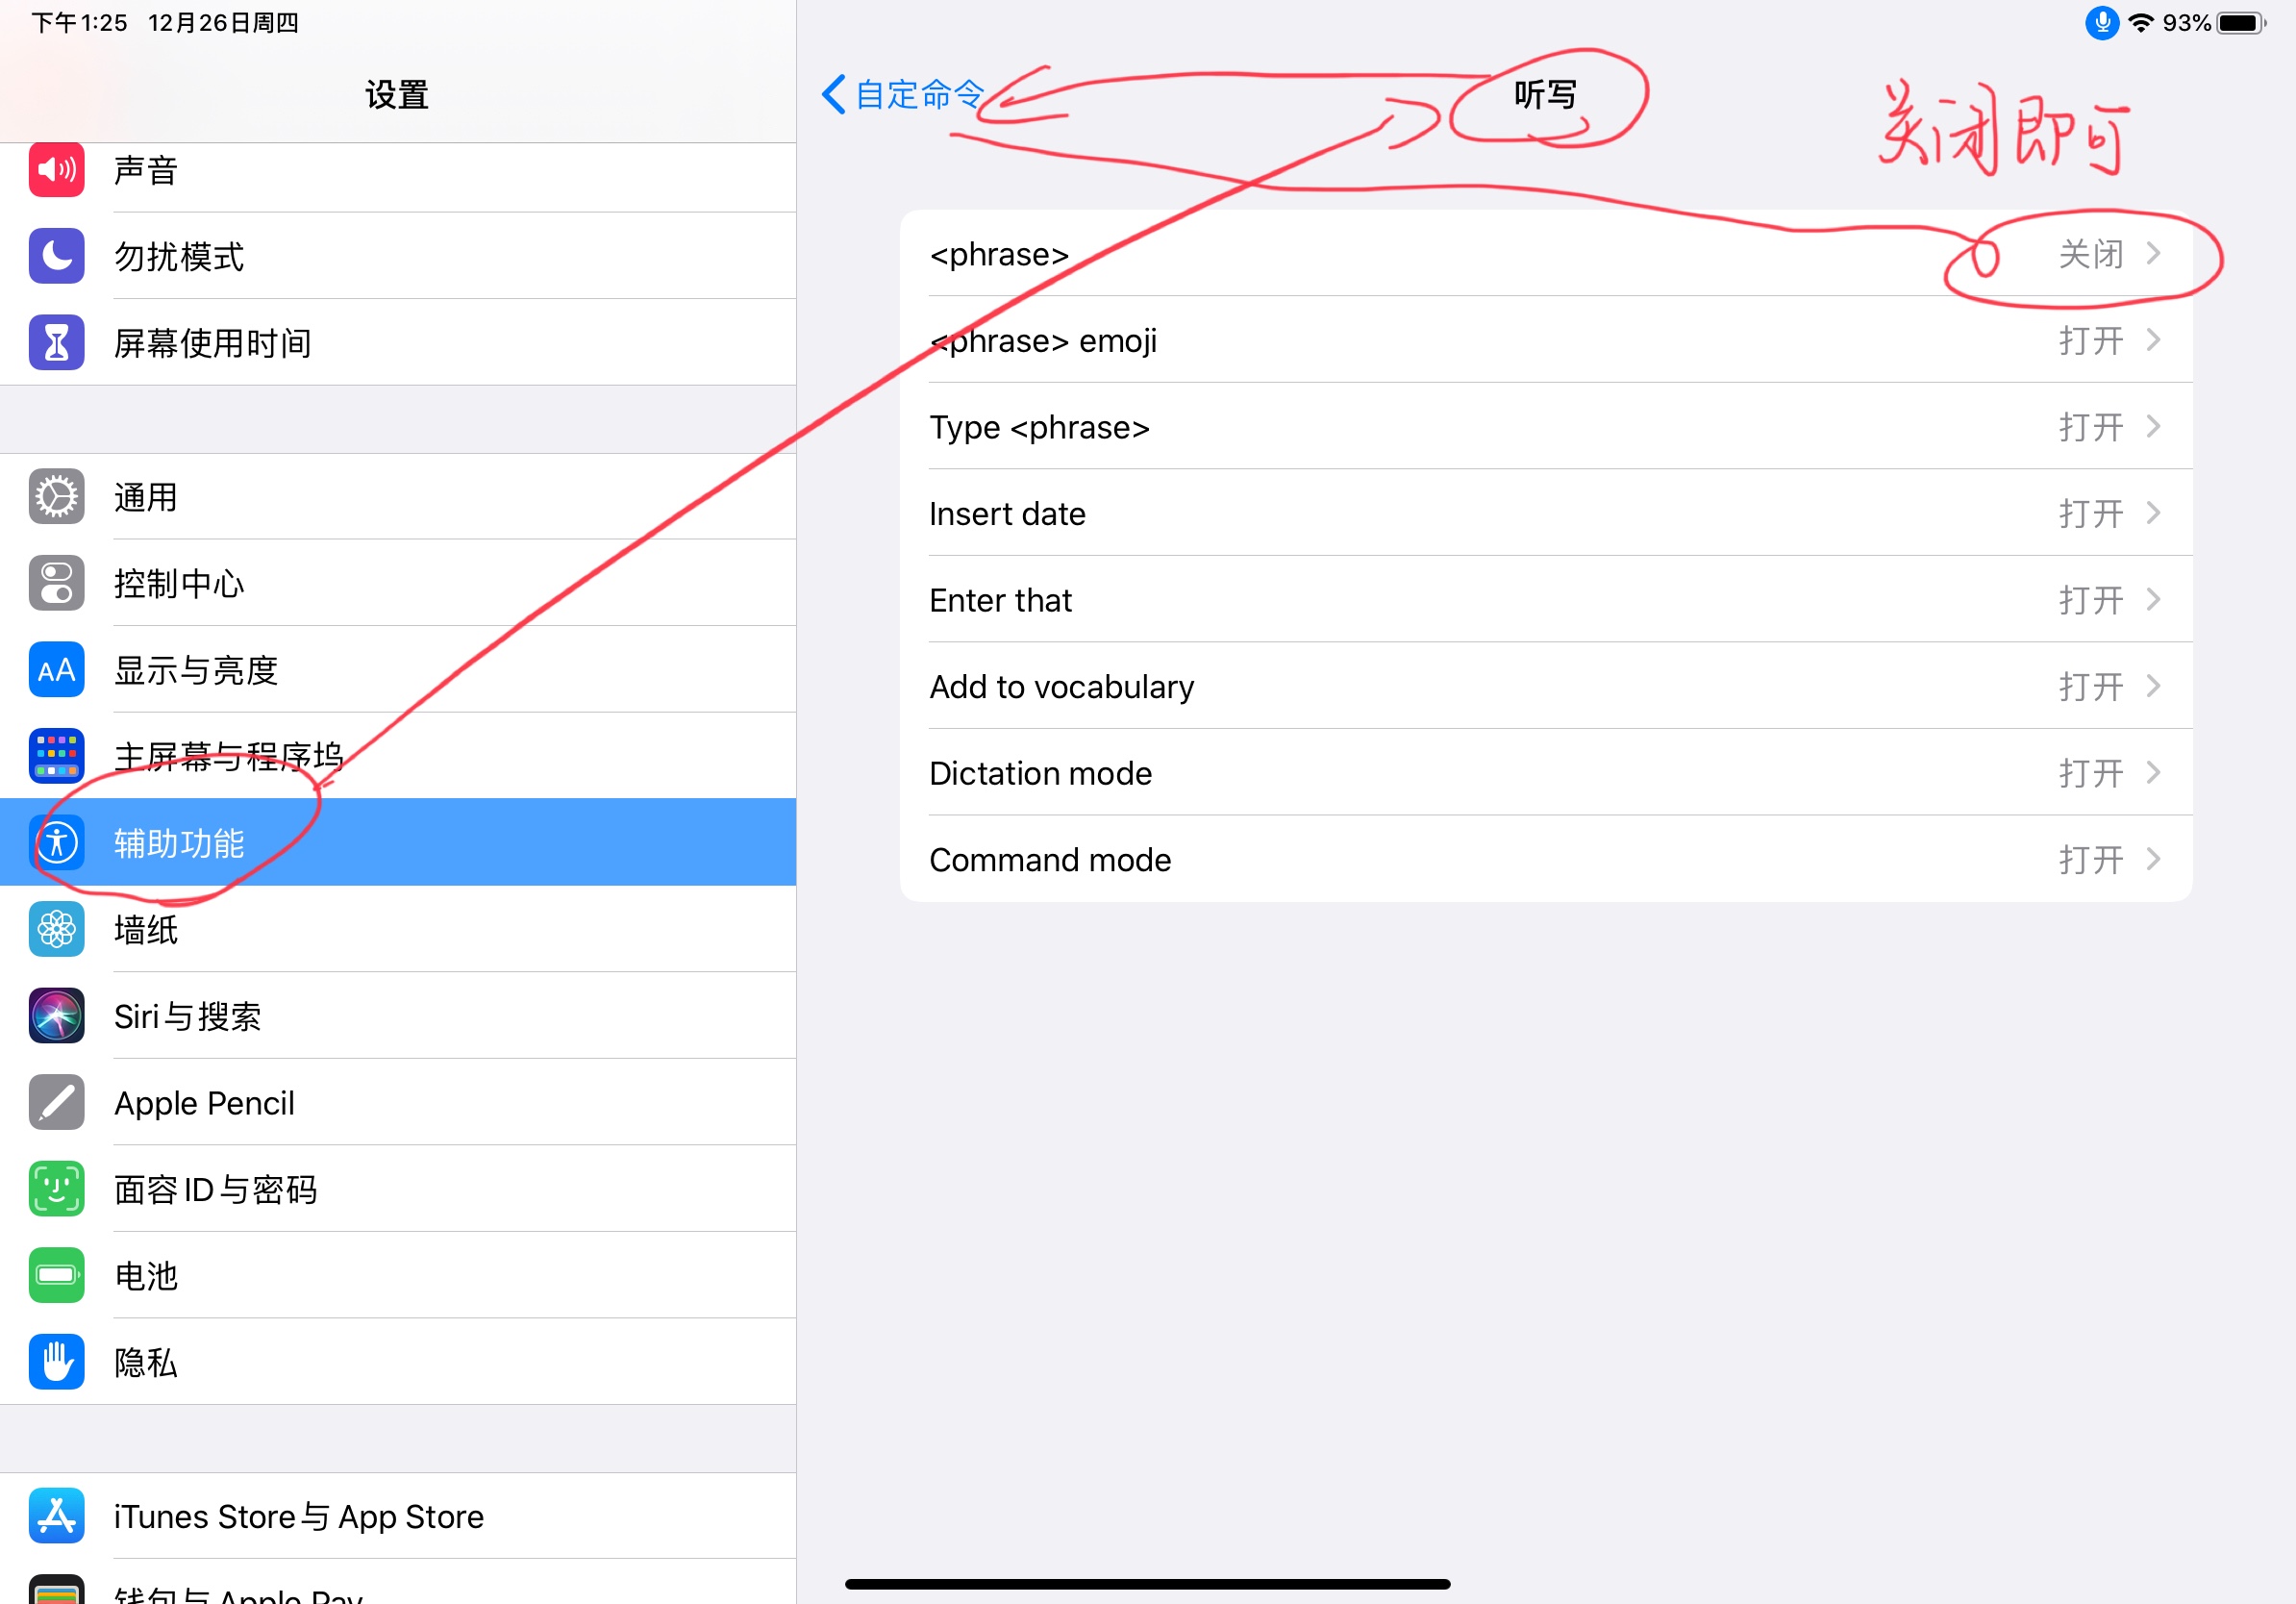Tap the home indicator bar
Screen dimensions: 2296x1604
1147,1584
